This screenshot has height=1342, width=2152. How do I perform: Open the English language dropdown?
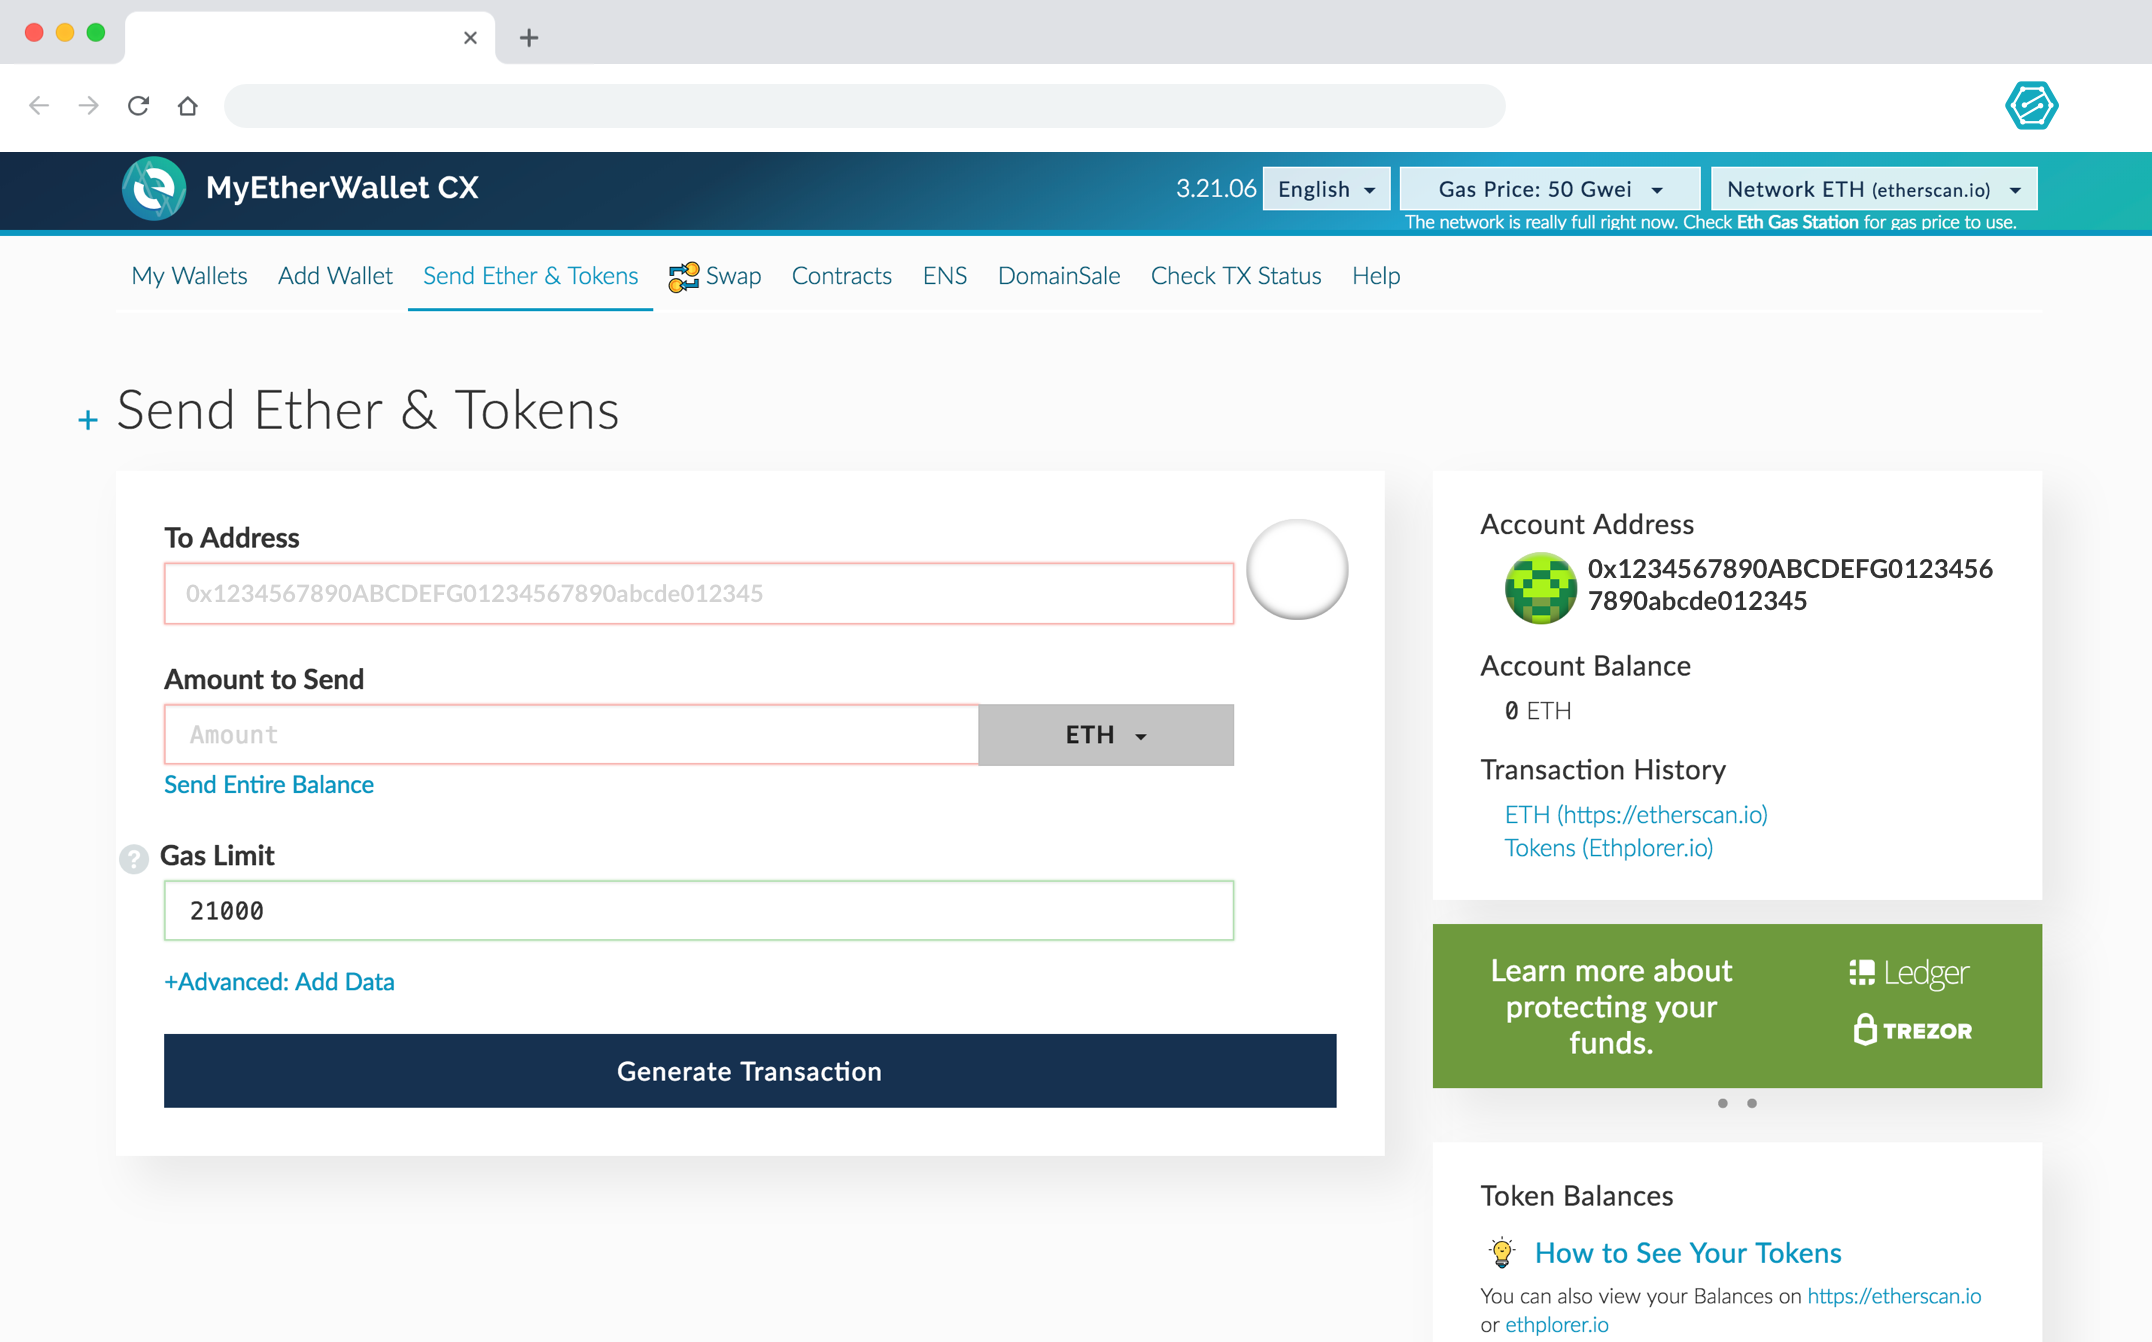click(1326, 189)
